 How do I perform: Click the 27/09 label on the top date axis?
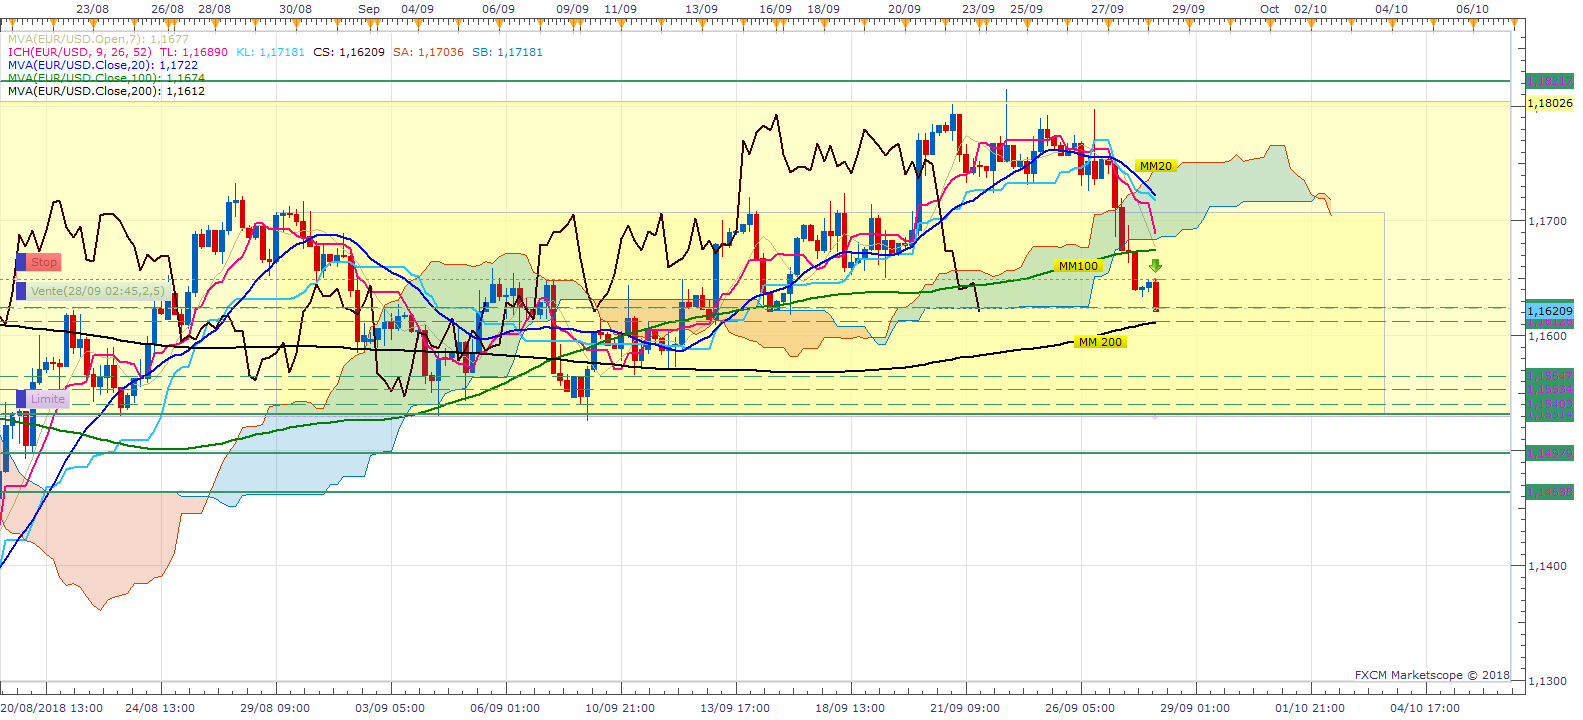(x=1107, y=9)
